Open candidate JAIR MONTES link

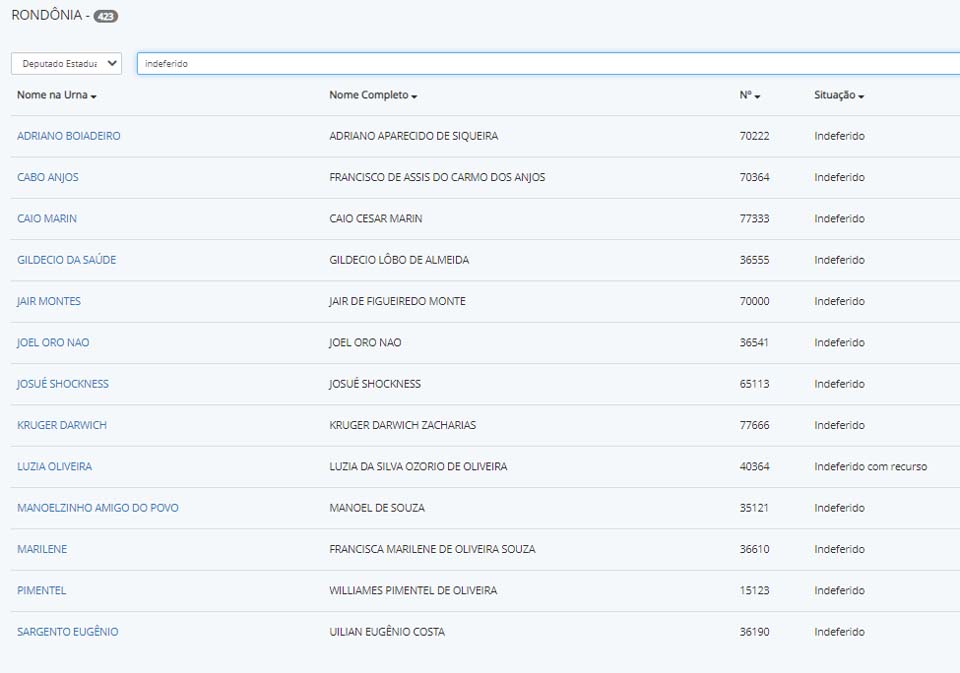[x=49, y=301]
